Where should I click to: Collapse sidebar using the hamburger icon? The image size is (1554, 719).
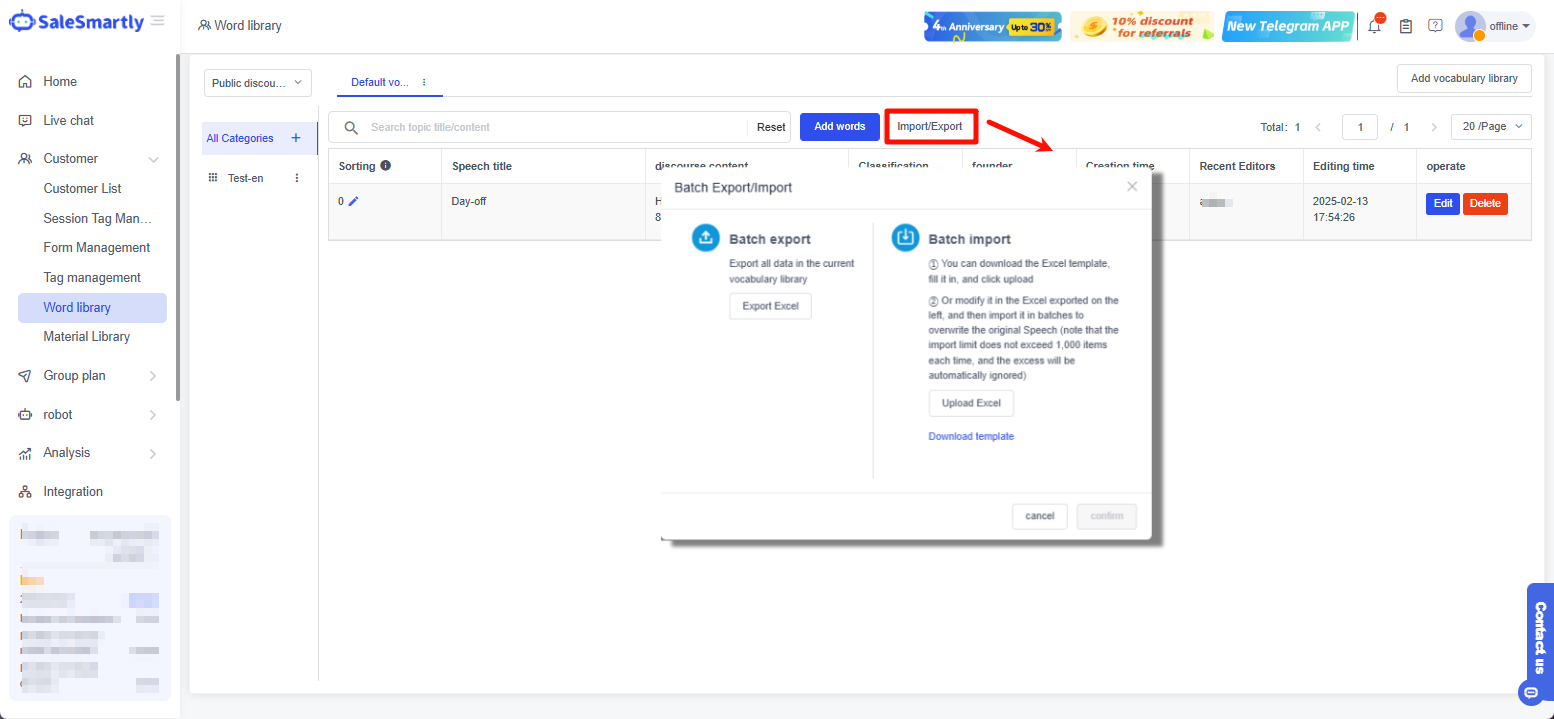pyautogui.click(x=158, y=21)
